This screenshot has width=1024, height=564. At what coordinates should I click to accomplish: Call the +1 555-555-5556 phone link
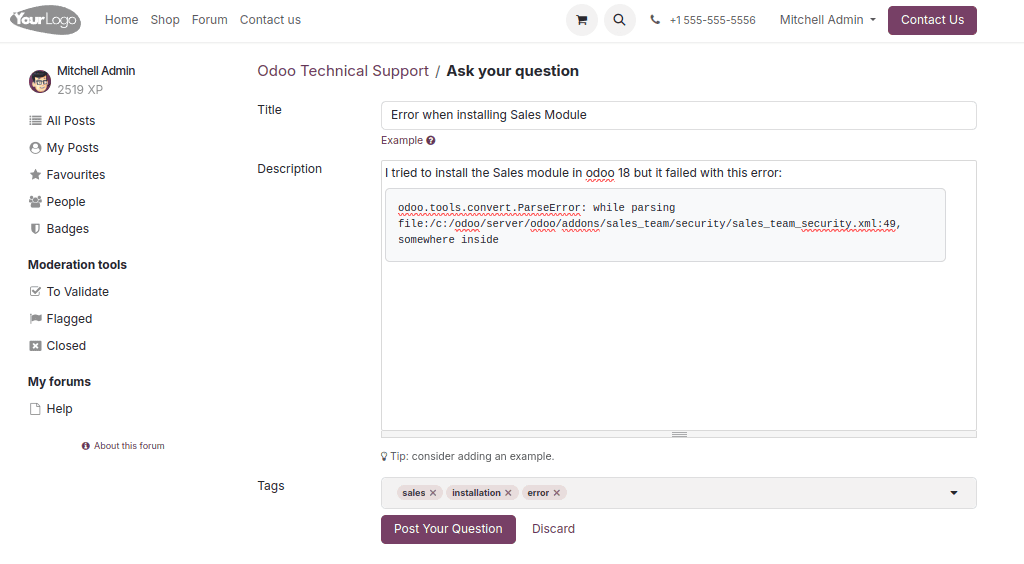coord(712,20)
